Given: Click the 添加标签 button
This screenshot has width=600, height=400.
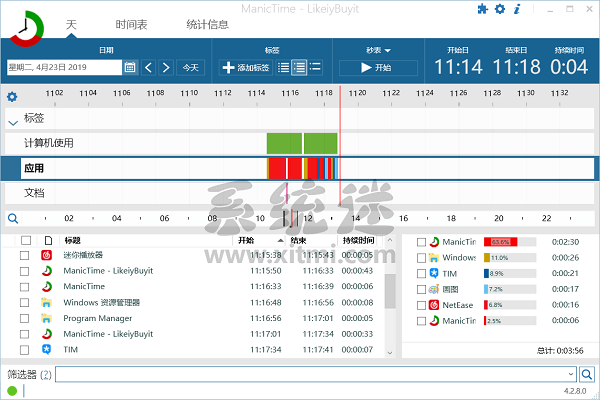Looking at the screenshot, I should (246, 67).
